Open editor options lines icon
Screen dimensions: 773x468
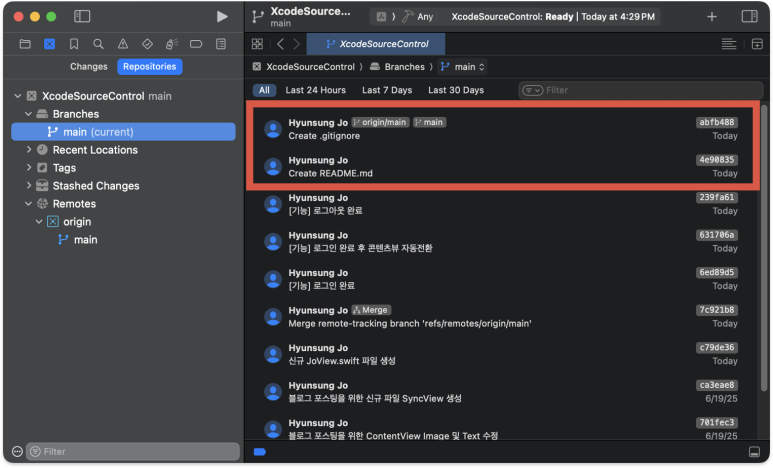729,44
